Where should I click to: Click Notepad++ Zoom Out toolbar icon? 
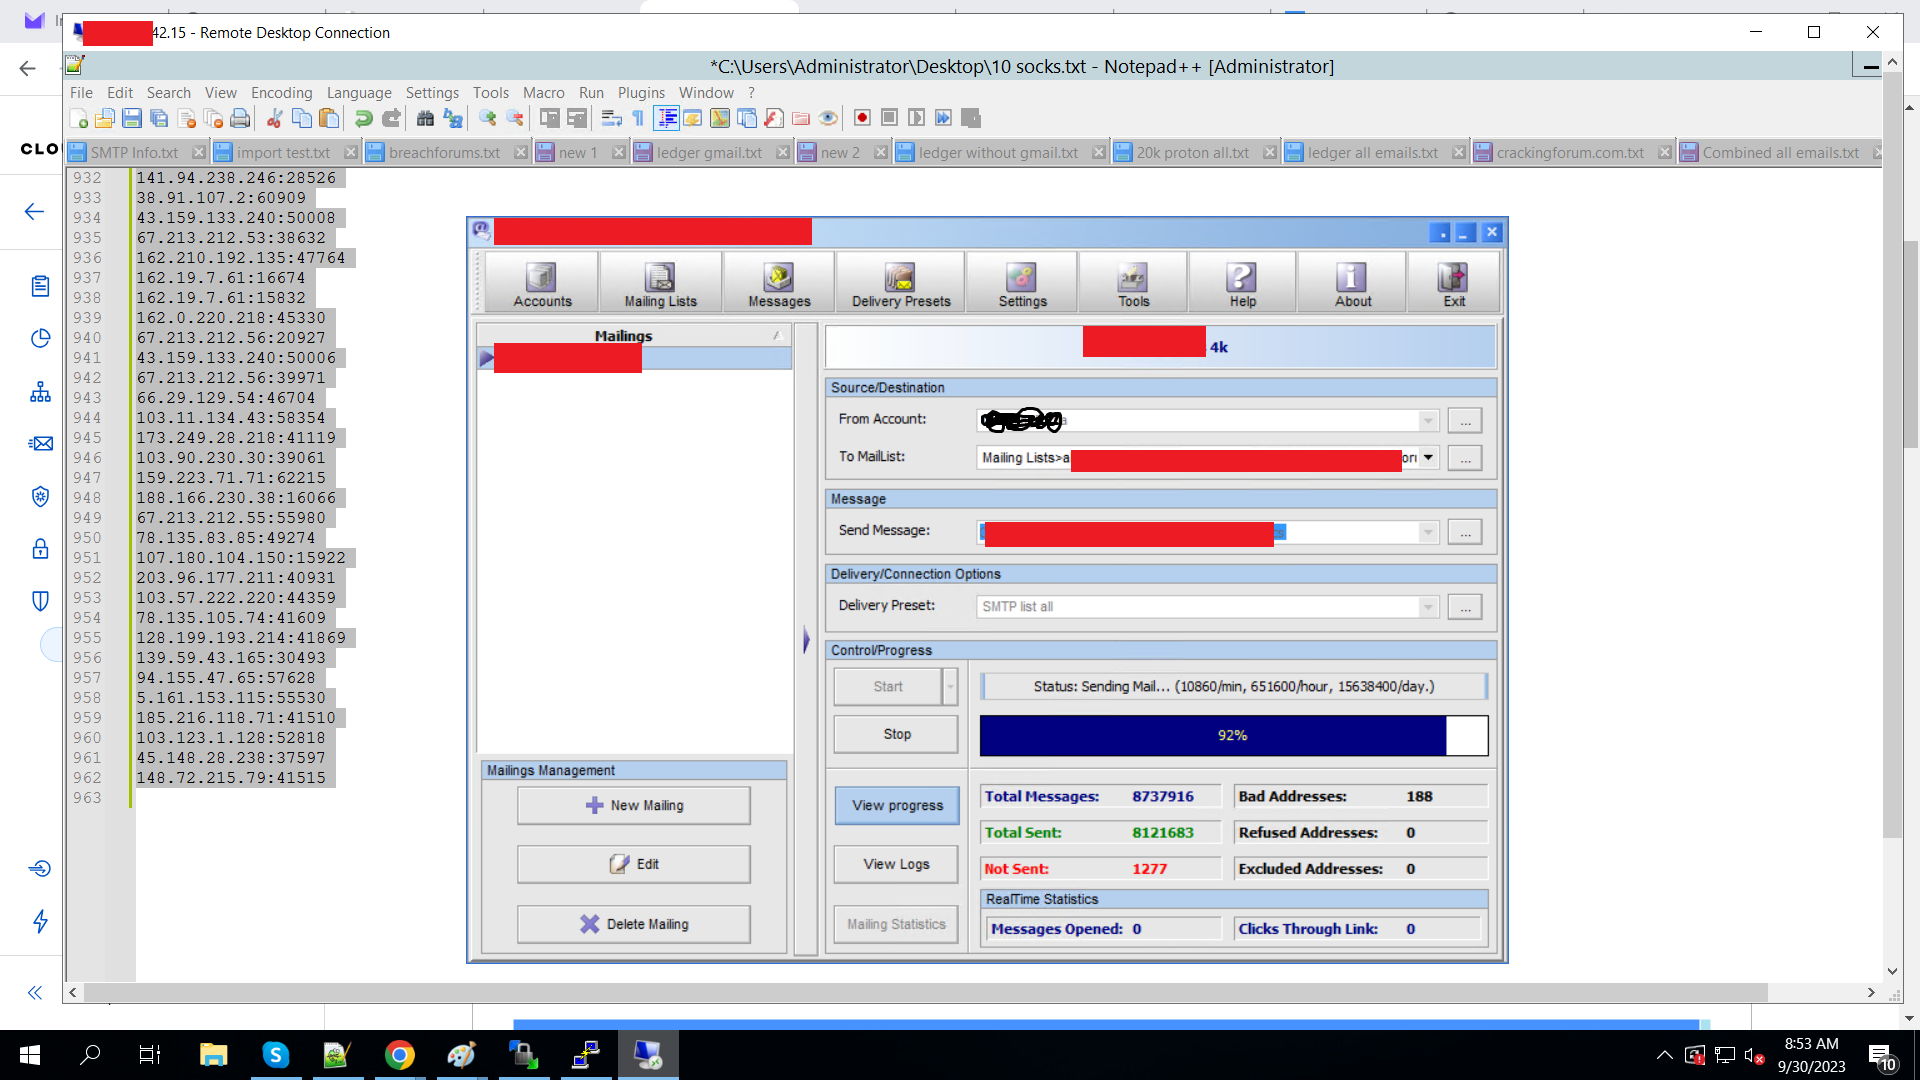(x=515, y=118)
